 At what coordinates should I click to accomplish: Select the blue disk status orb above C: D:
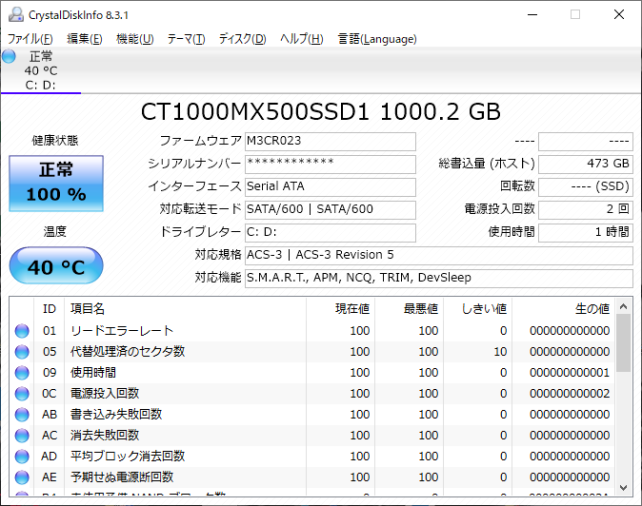pyautogui.click(x=9, y=56)
